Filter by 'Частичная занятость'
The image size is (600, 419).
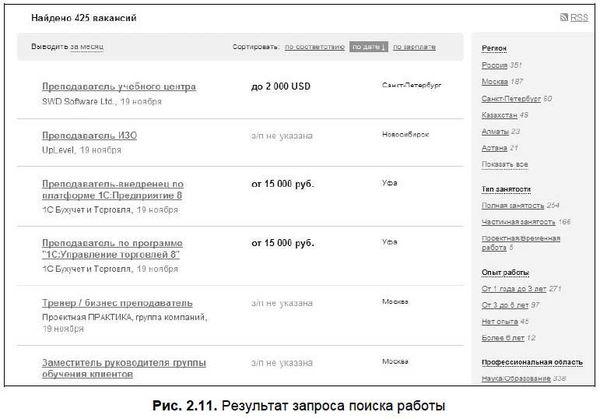pos(518,222)
